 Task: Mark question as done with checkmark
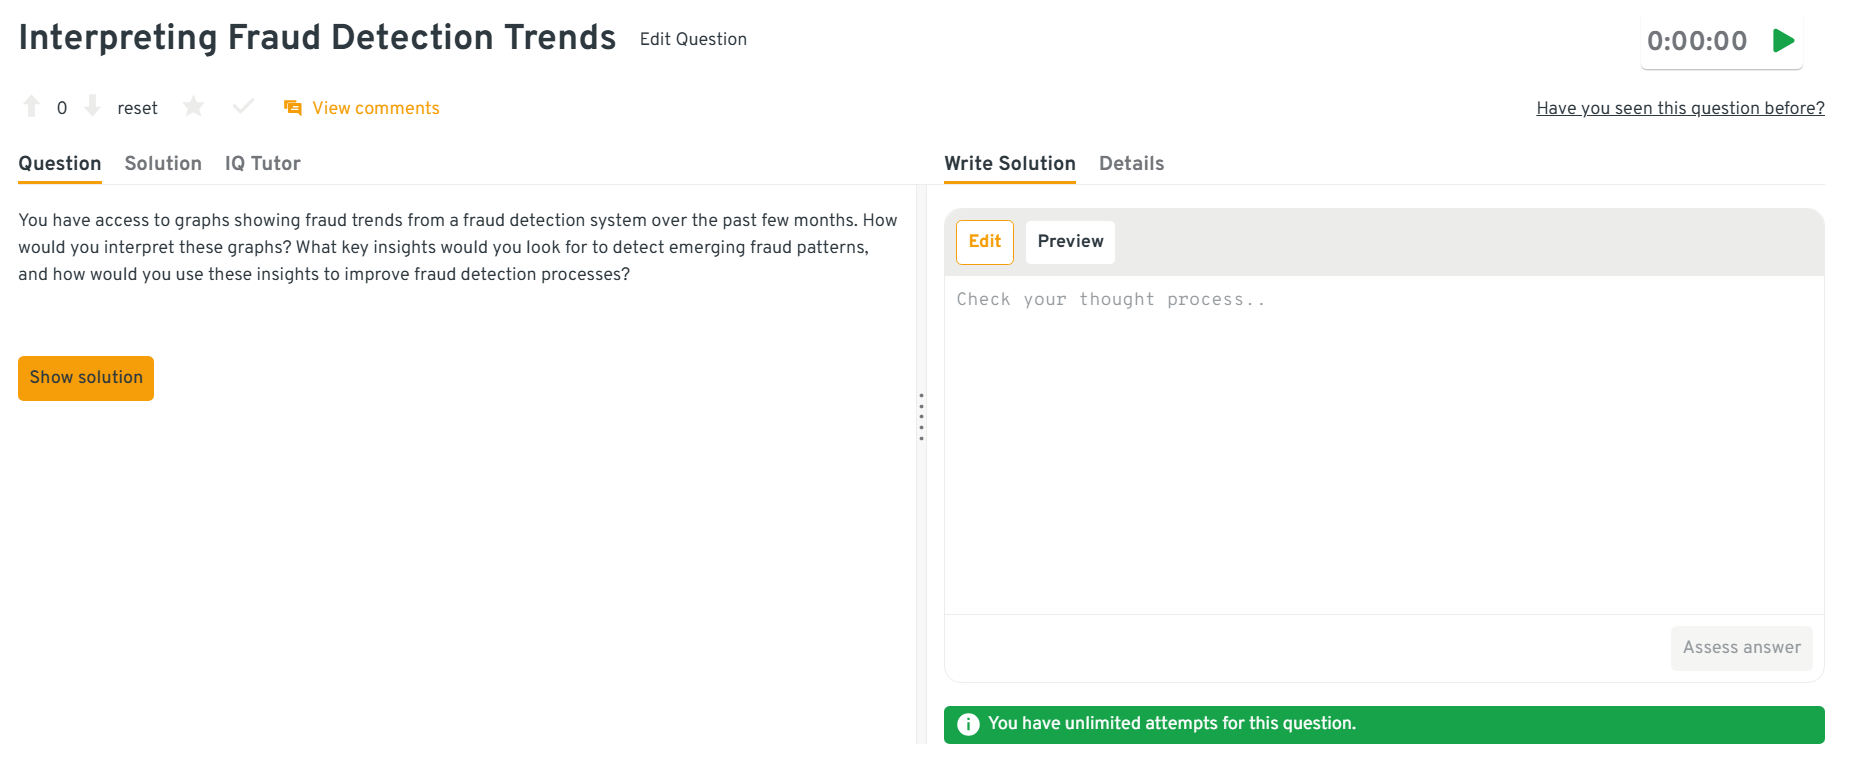point(243,106)
